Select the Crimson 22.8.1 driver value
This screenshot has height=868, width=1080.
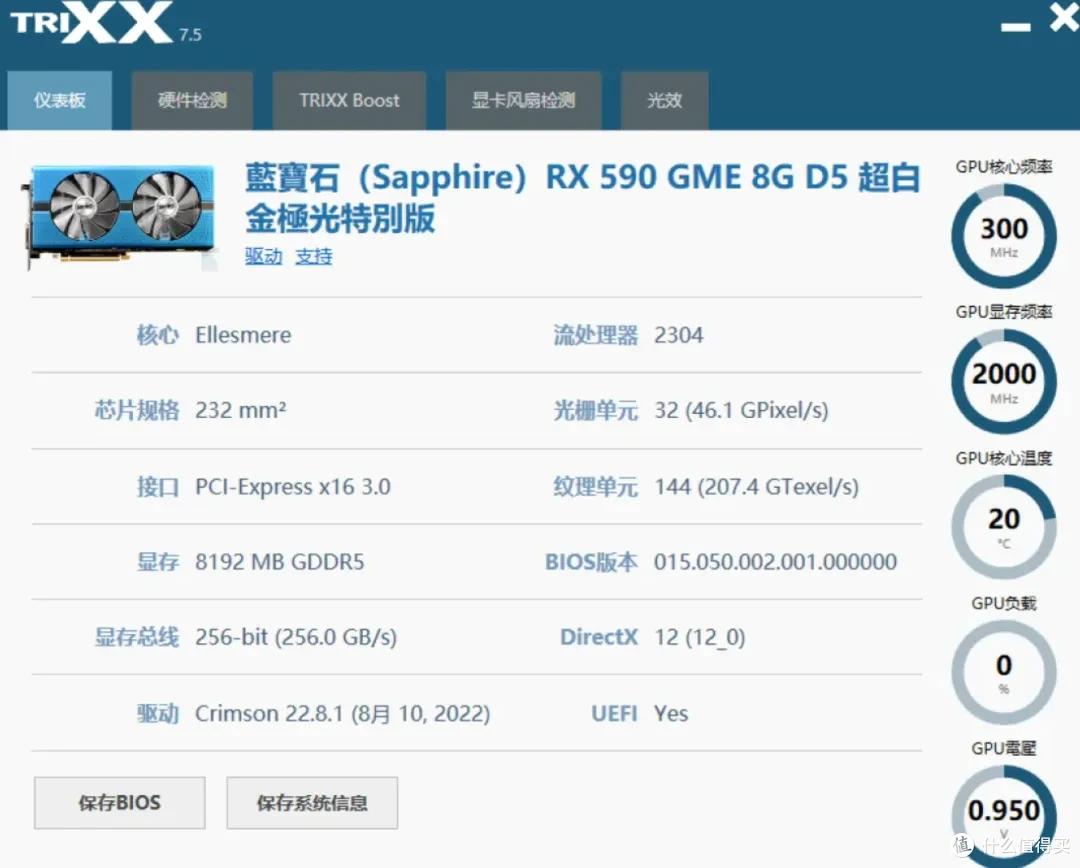coord(342,714)
